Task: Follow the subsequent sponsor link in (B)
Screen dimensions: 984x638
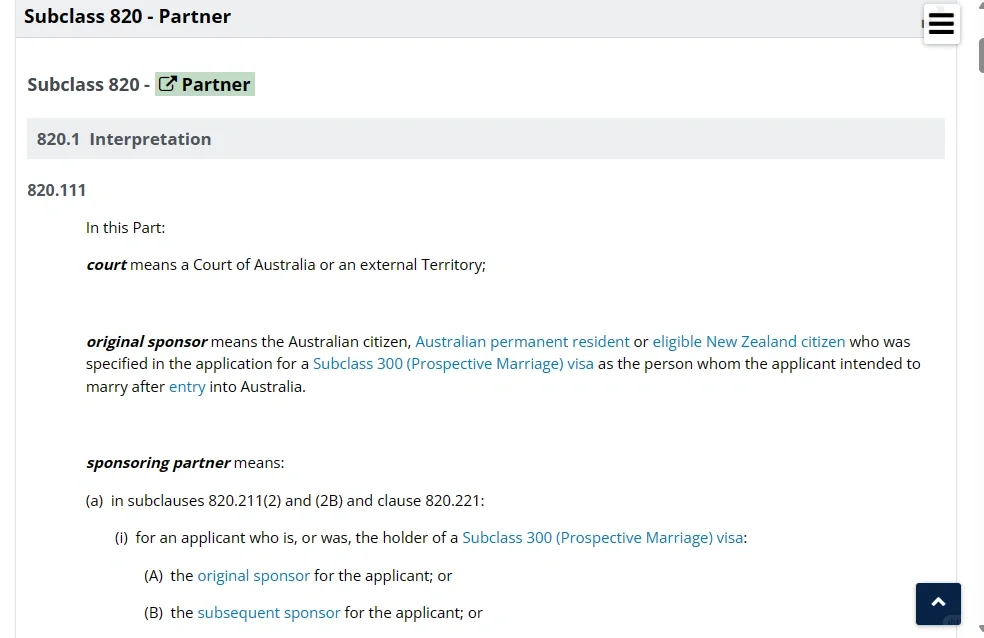Action: 269,613
